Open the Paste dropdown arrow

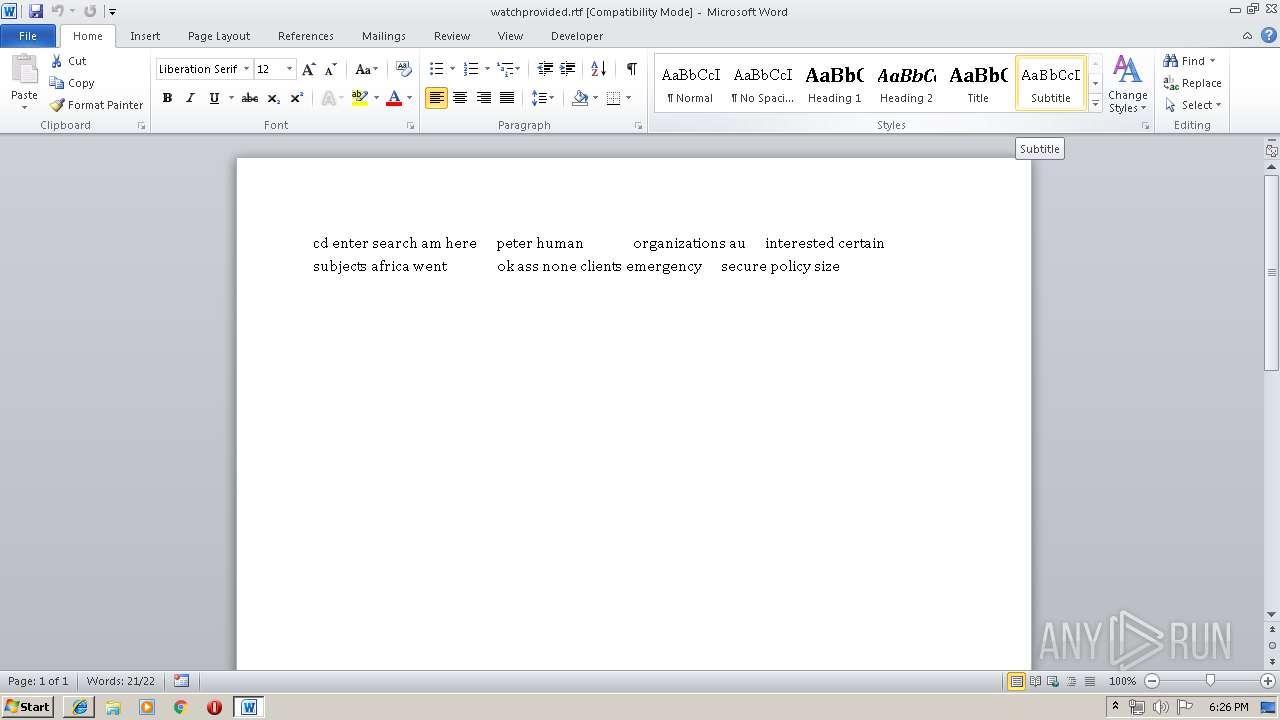24,107
